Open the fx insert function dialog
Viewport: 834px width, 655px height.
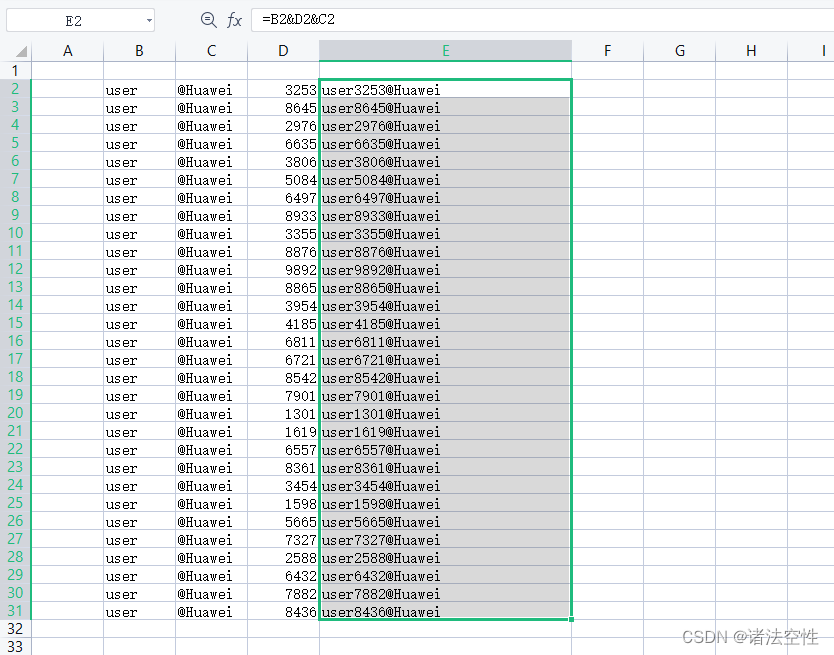[234, 20]
